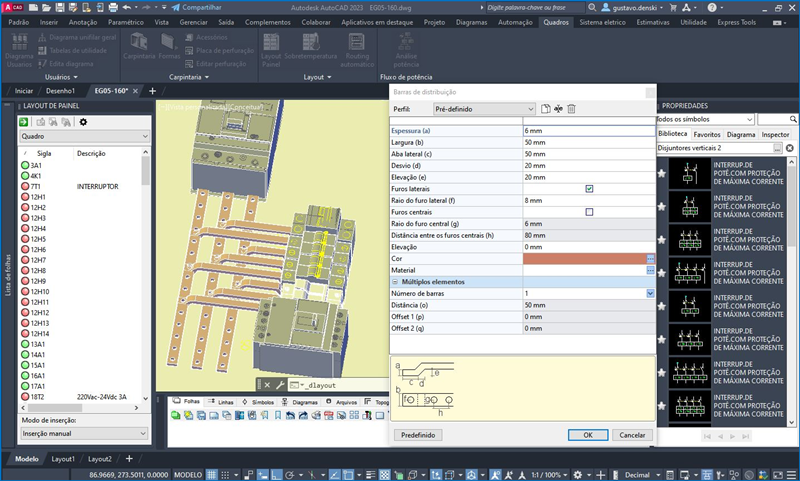Click the Predefinido button
The height and width of the screenshot is (481, 800).
[417, 435]
